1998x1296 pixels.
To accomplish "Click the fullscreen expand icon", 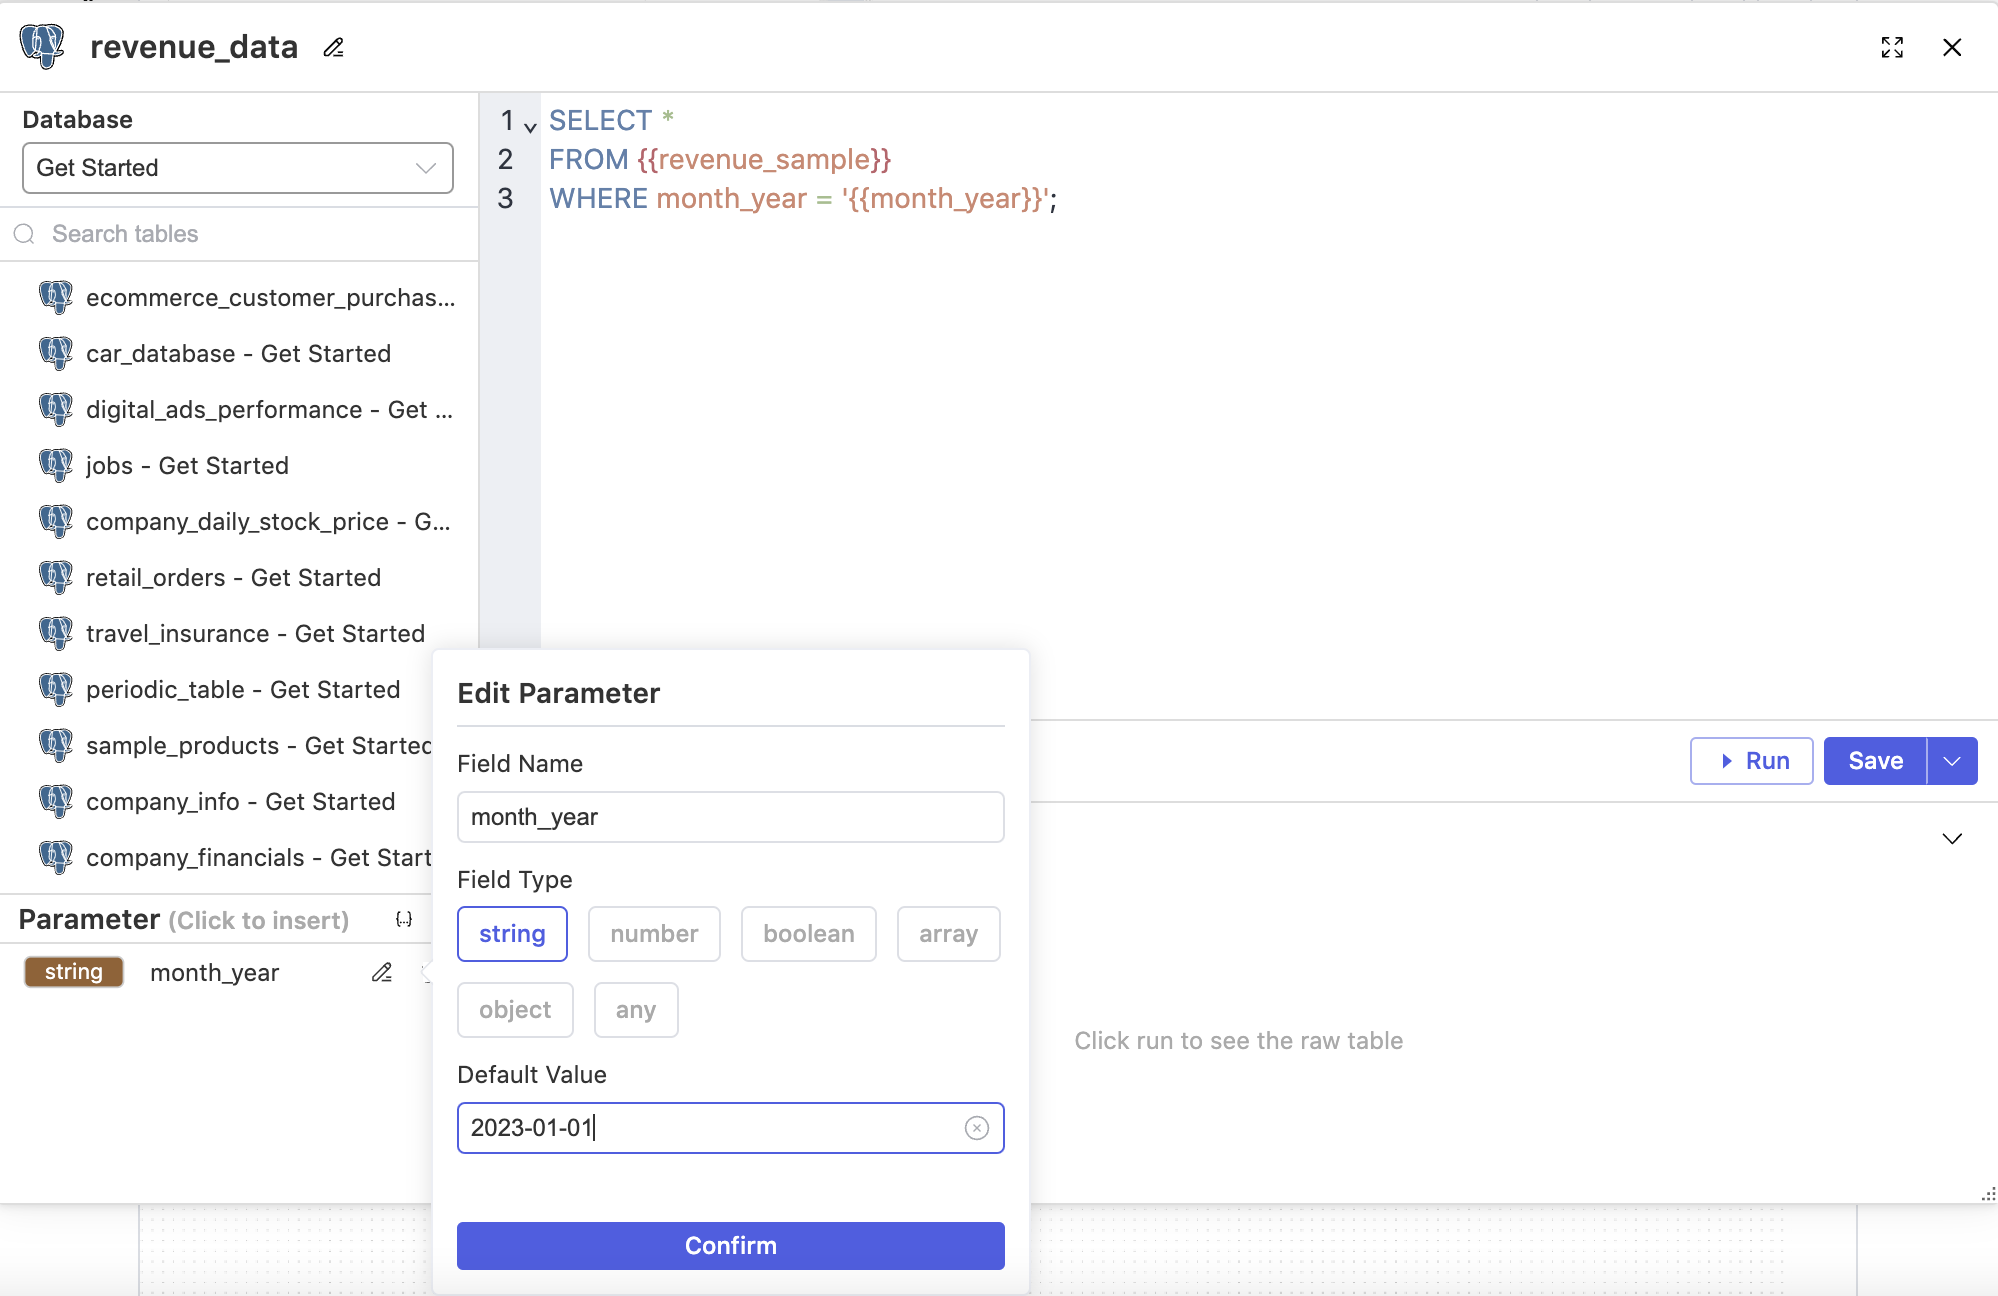I will (x=1891, y=47).
